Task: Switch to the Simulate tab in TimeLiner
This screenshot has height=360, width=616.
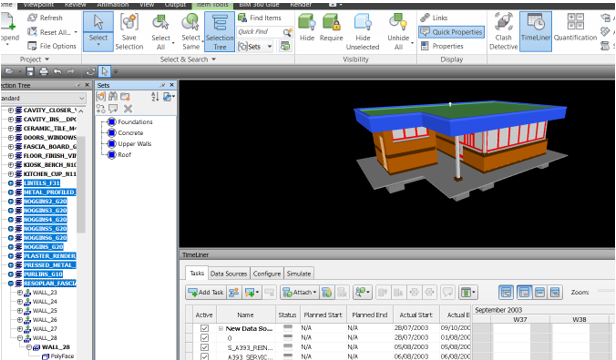Action: pyautogui.click(x=299, y=274)
